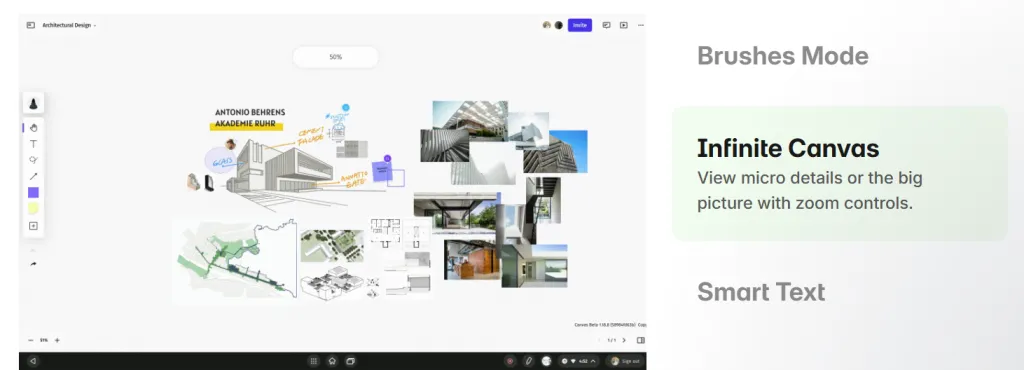Zoom in with the plus button

coord(57,340)
